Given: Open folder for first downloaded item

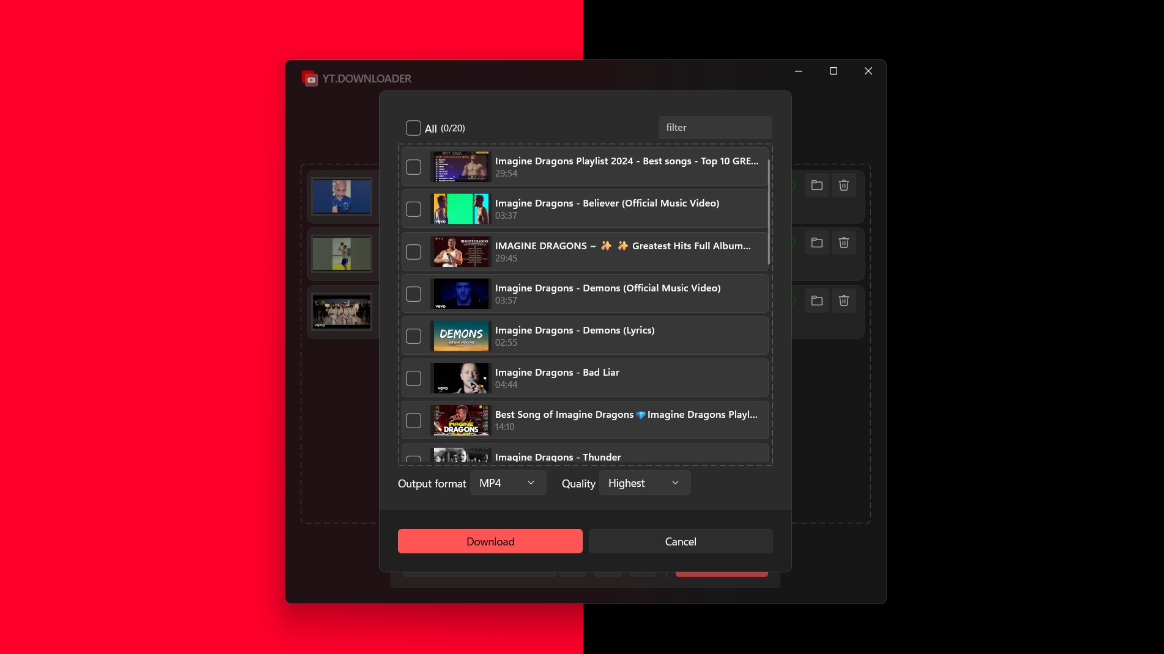Looking at the screenshot, I should [817, 186].
